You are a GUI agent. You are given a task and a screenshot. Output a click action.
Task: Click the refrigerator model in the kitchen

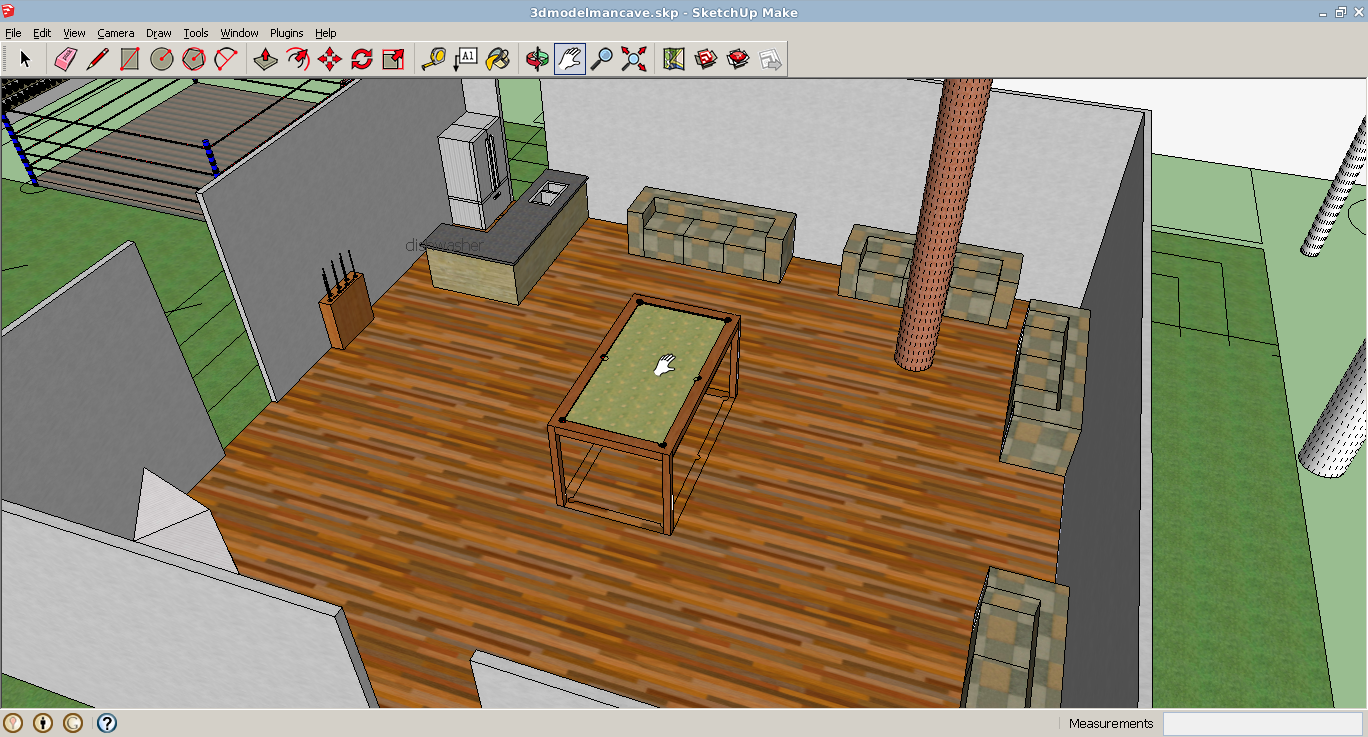[475, 170]
